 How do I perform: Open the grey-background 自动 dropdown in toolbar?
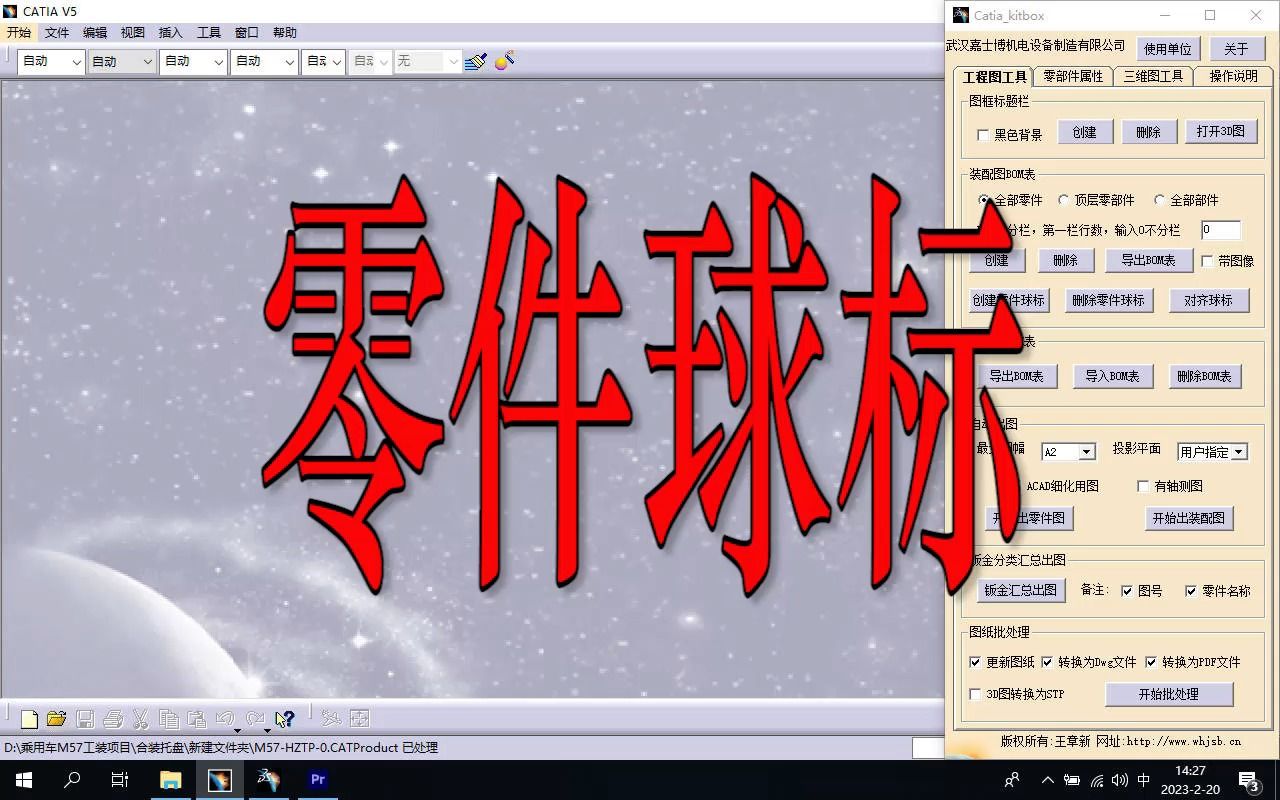point(122,61)
